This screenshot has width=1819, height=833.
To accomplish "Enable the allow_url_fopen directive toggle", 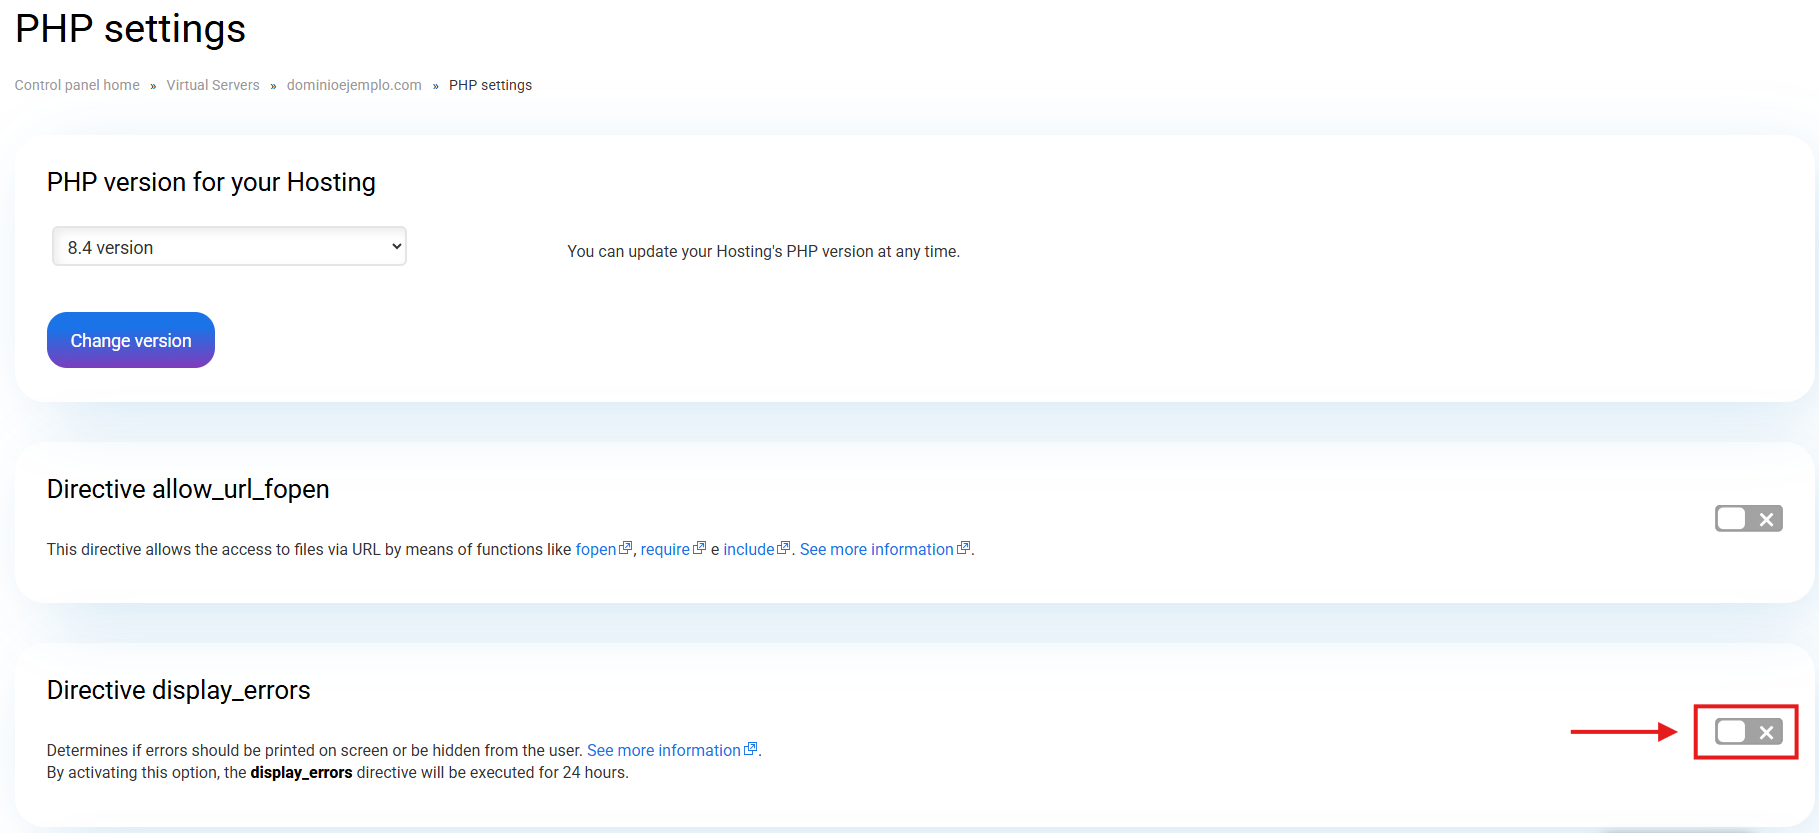I will point(1748,519).
